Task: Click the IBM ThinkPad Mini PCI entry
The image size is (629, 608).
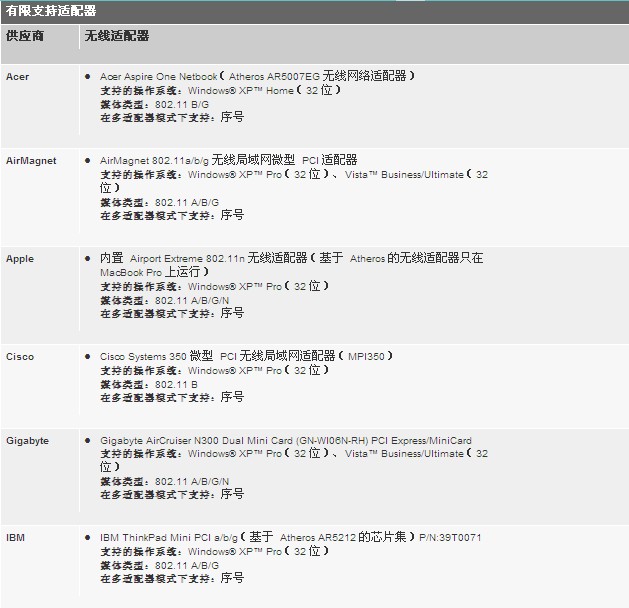Action: tap(290, 537)
